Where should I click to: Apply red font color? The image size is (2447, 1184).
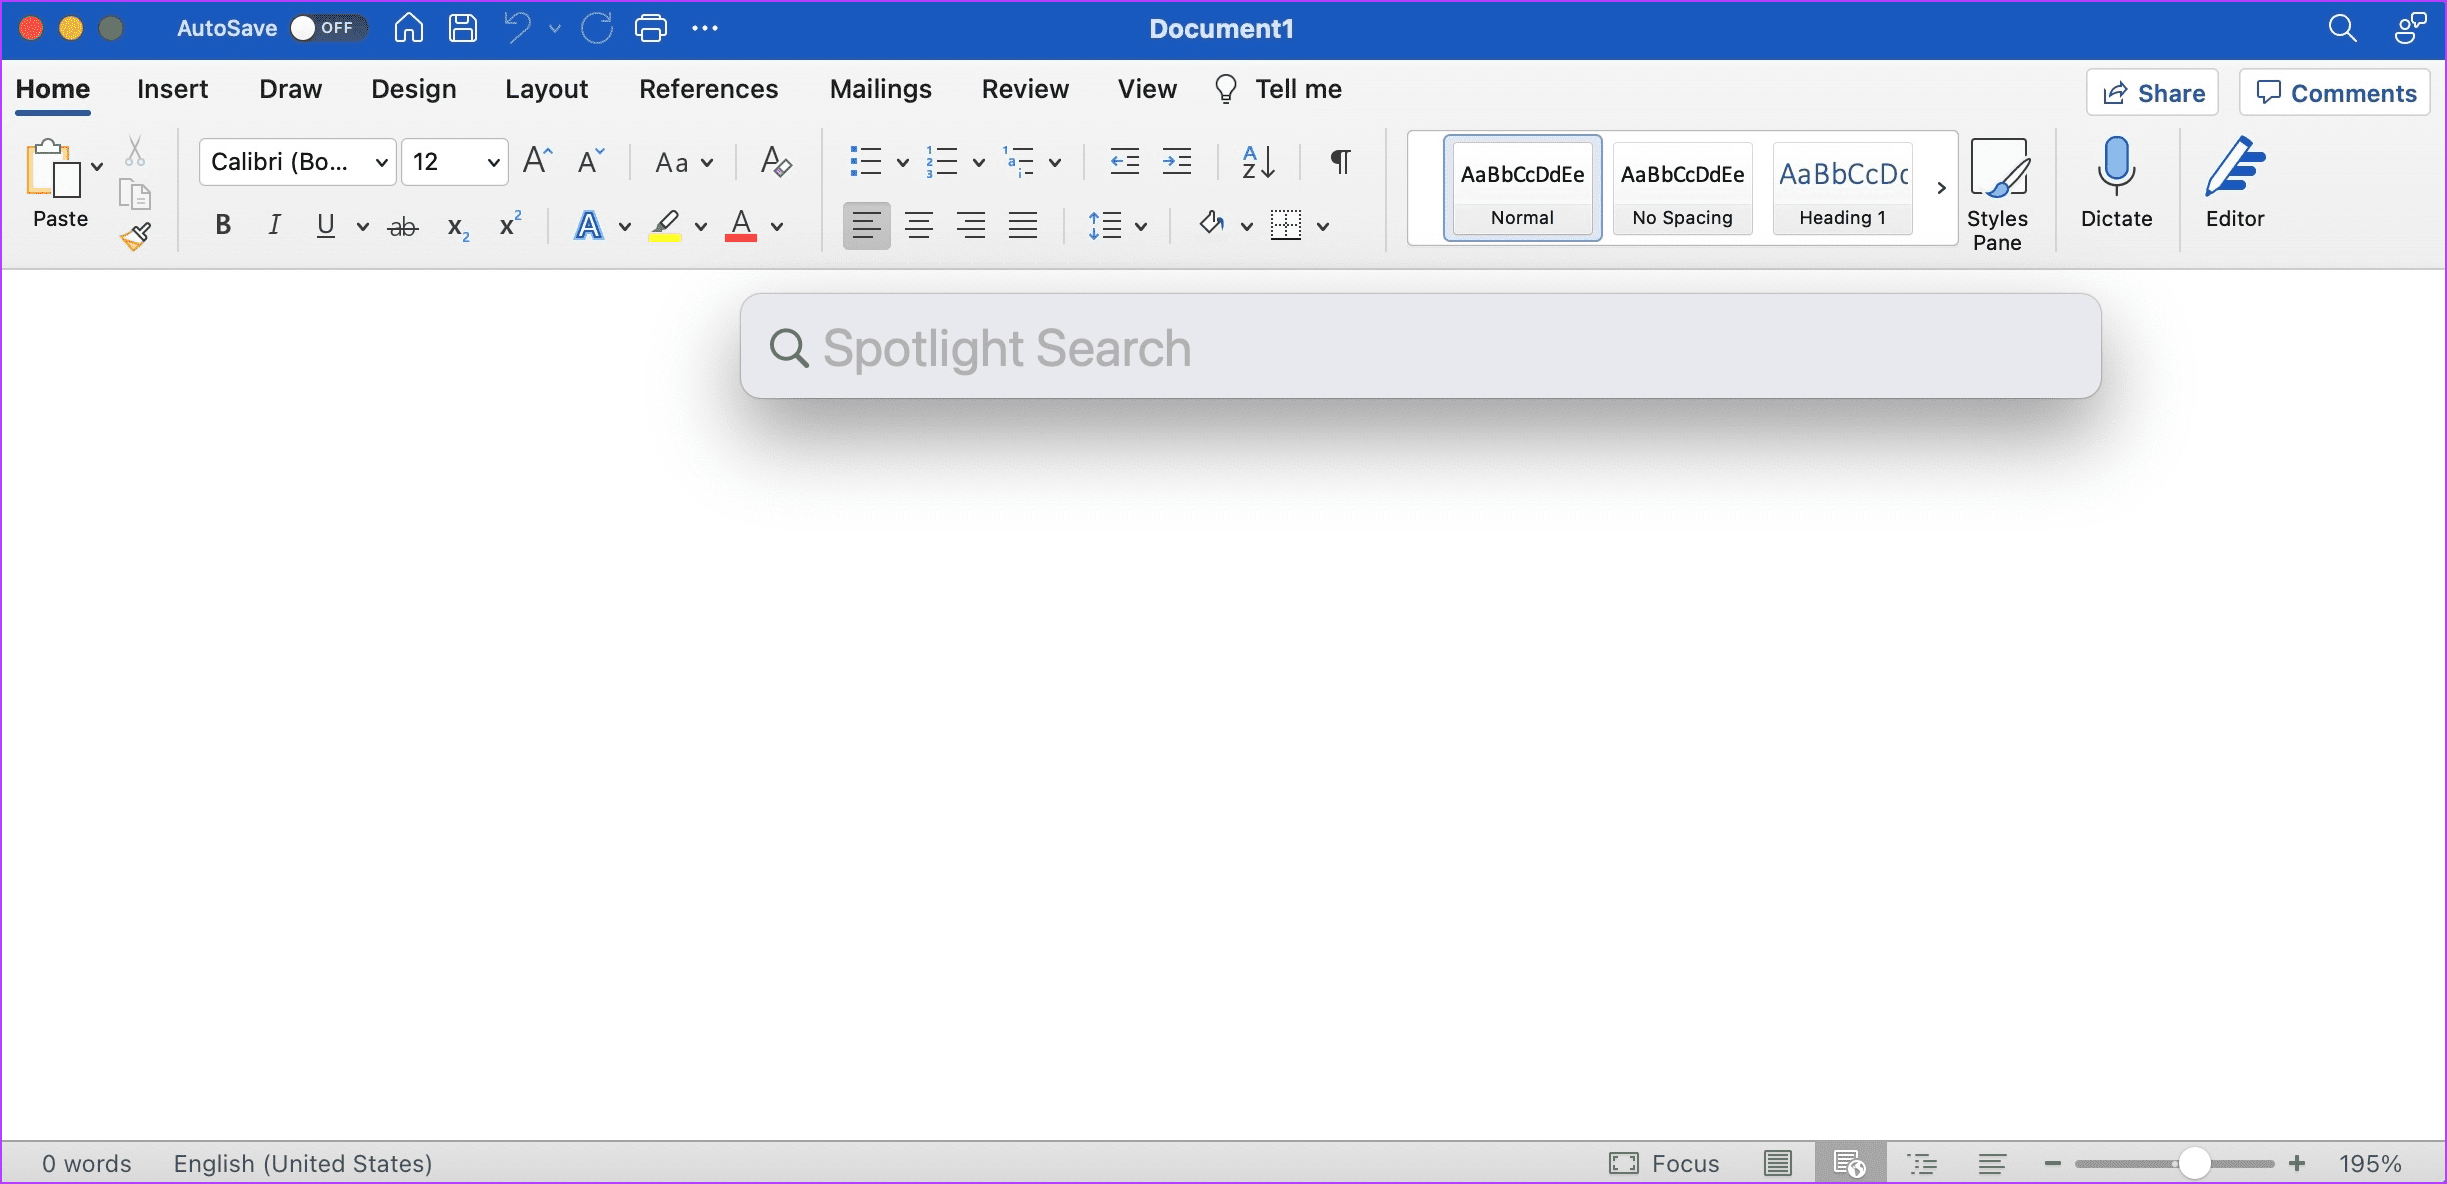[741, 225]
